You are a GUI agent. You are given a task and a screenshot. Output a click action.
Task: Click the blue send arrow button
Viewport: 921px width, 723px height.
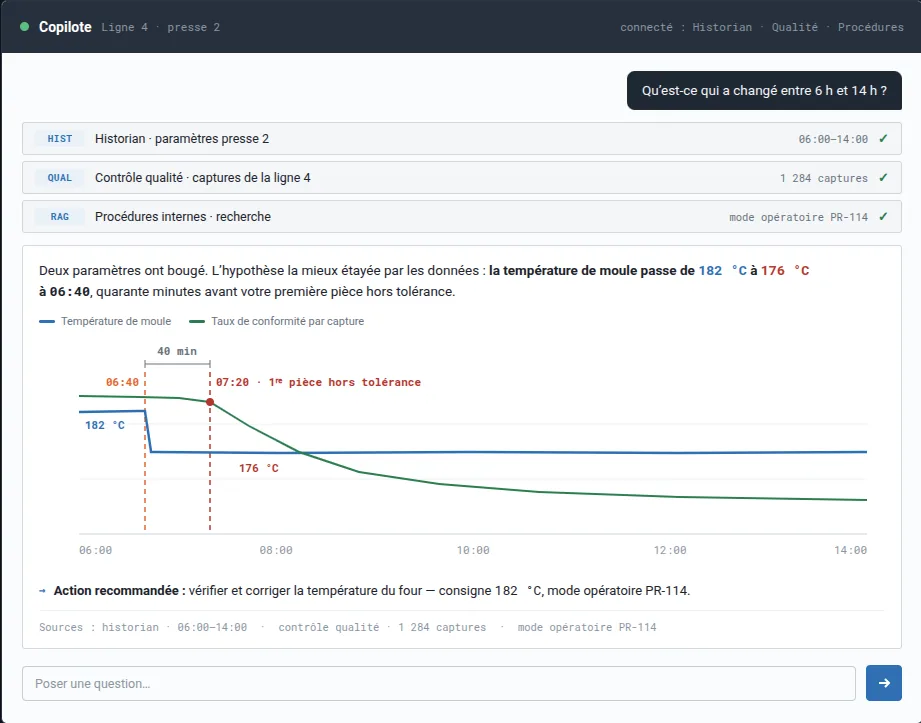883,683
